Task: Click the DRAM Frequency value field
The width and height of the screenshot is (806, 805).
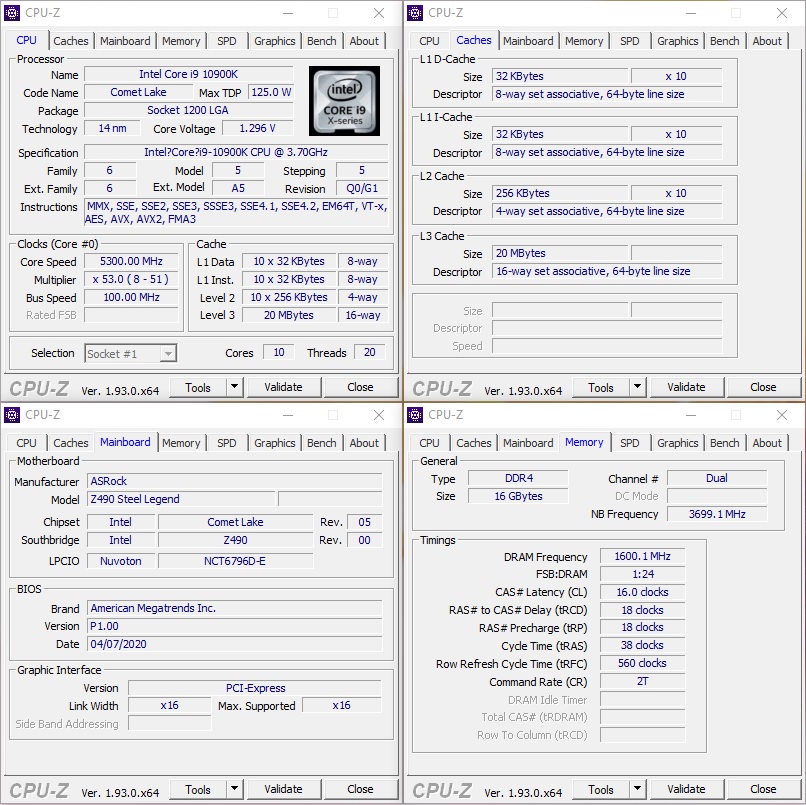Action: coord(640,557)
